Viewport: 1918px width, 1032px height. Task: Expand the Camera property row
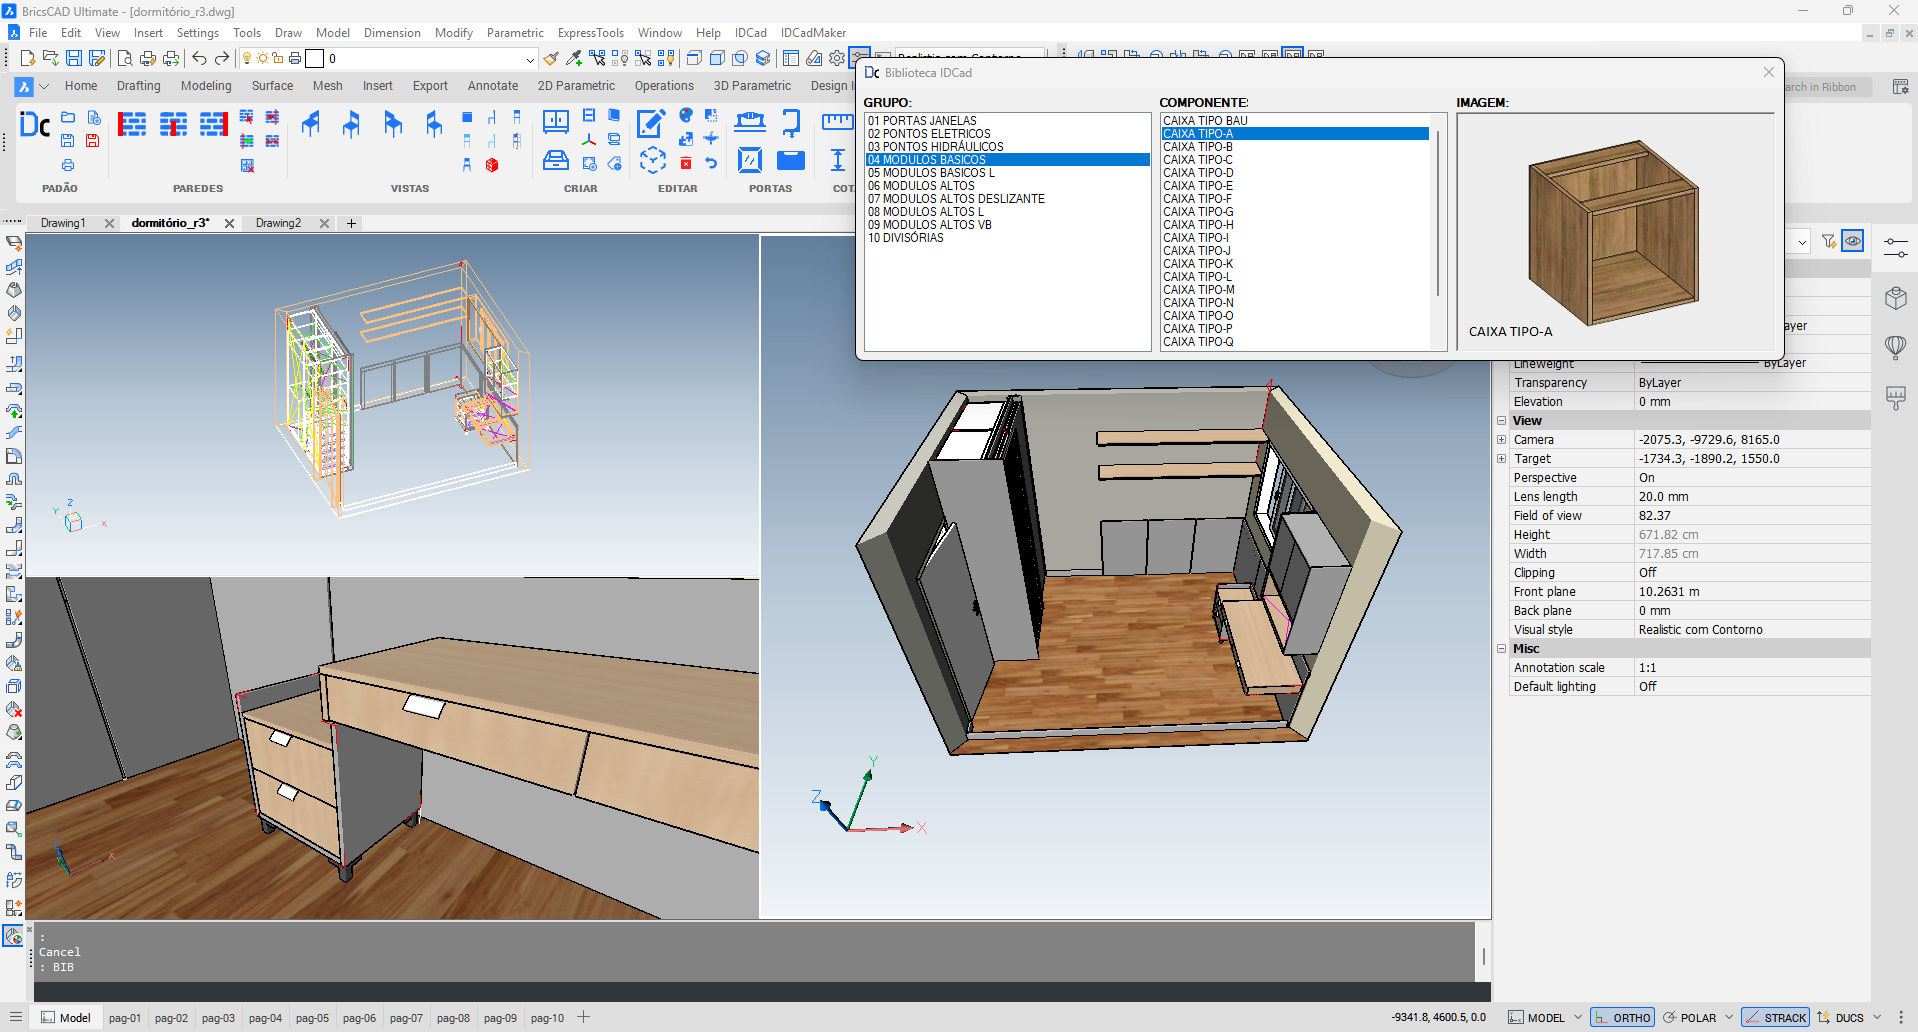pyautogui.click(x=1501, y=440)
